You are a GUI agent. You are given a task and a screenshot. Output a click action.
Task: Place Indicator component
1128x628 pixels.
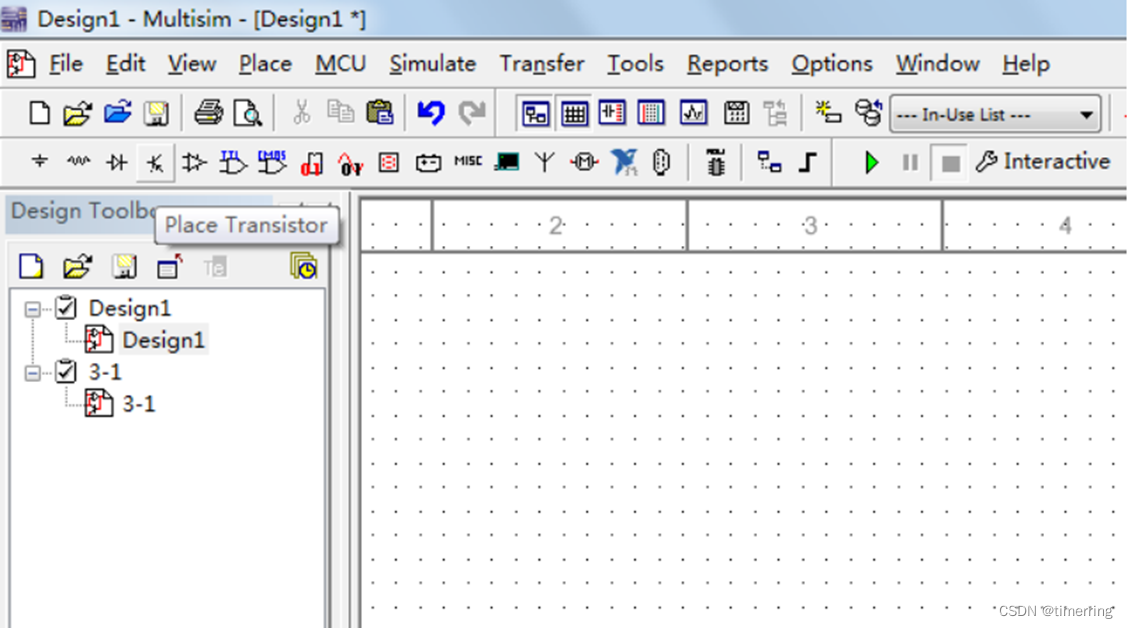click(388, 163)
